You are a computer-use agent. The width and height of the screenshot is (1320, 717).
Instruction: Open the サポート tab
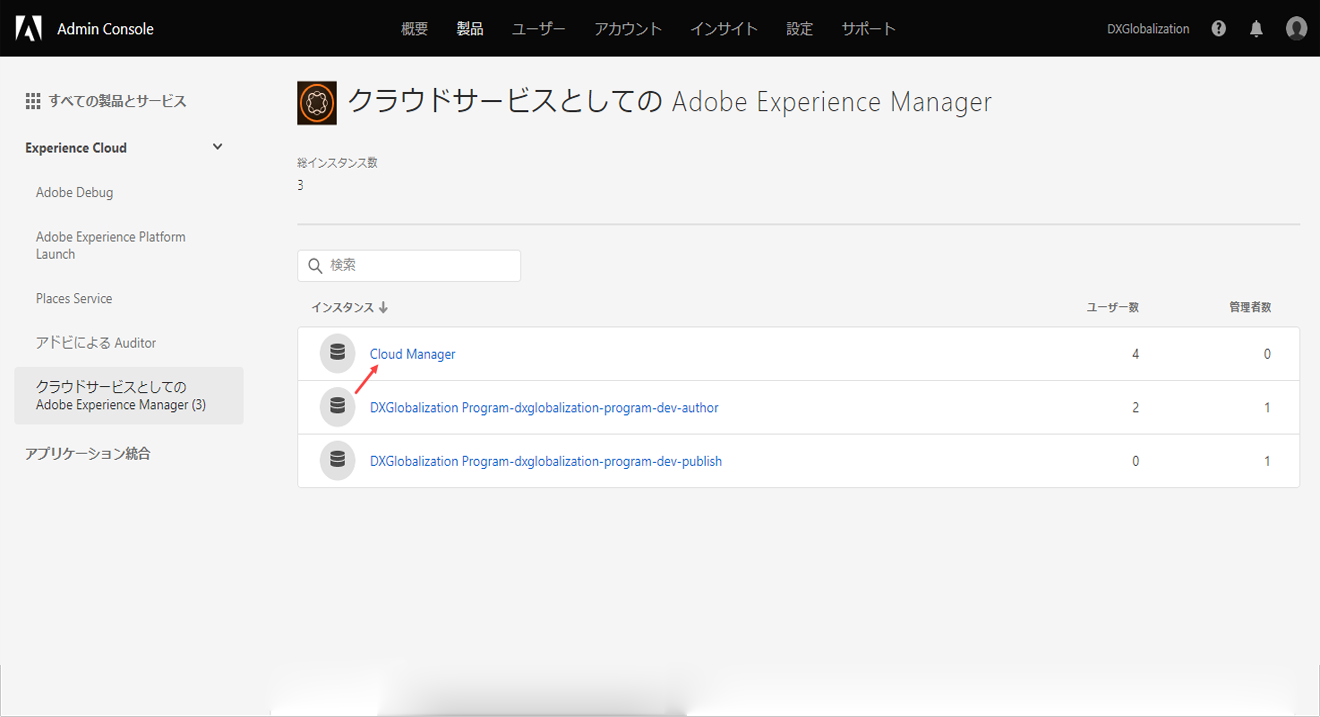pos(868,29)
